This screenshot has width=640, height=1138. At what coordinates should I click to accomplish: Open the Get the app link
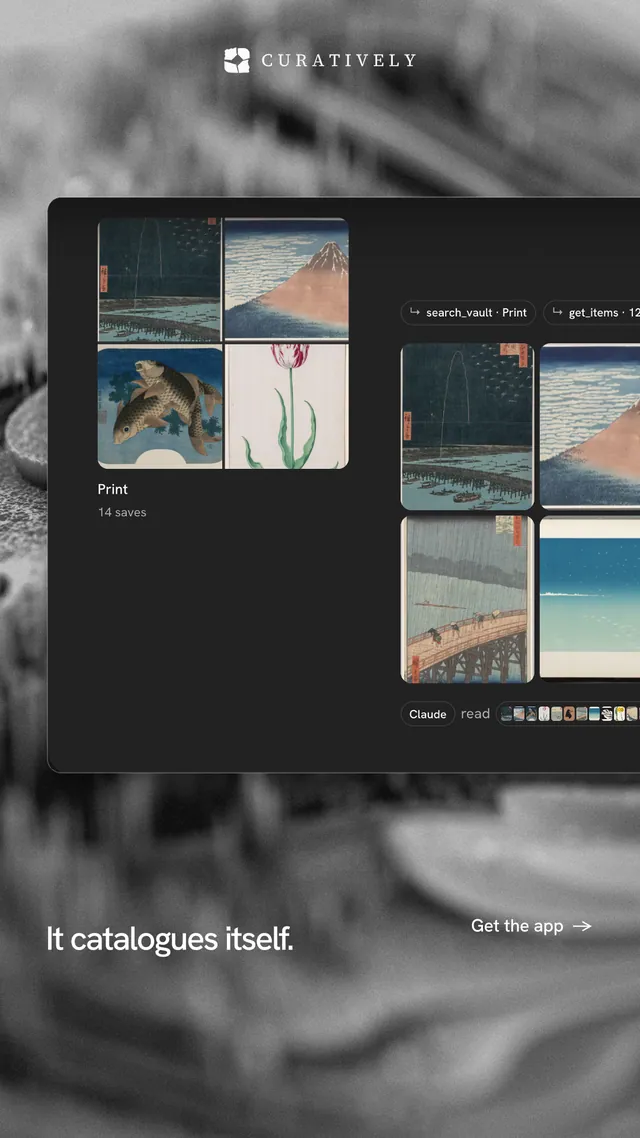pyautogui.click(x=531, y=925)
